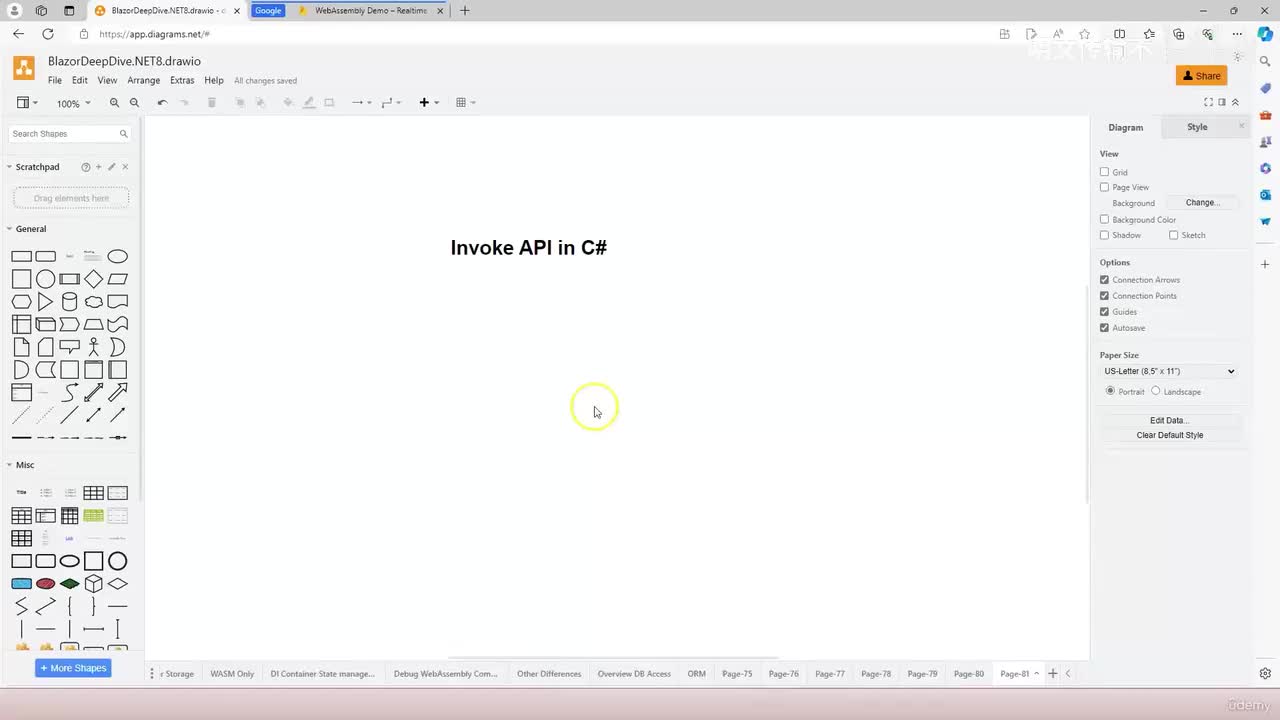The height and width of the screenshot is (720, 1280).
Task: Open the Extras menu
Action: coord(182,80)
